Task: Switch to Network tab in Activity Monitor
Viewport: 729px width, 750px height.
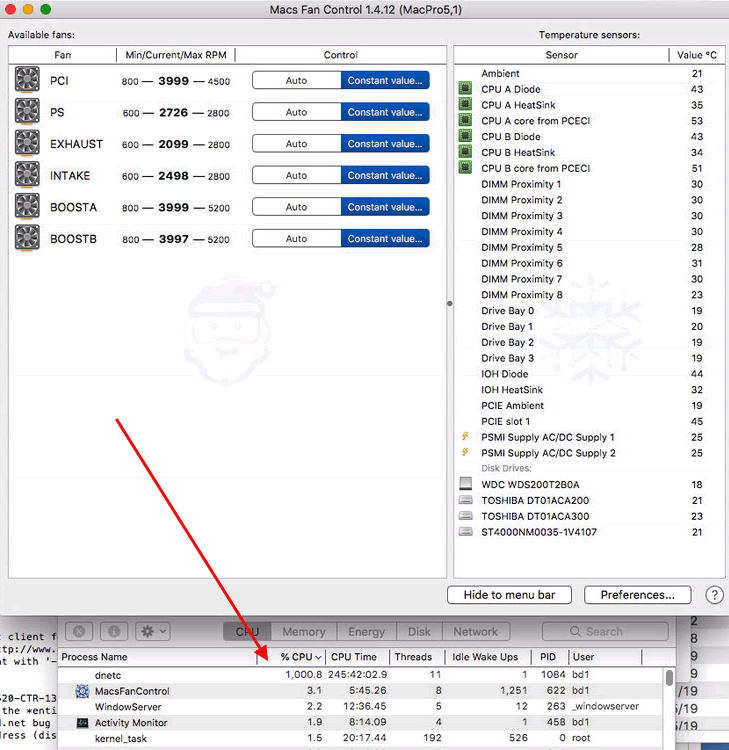Action: pos(476,631)
